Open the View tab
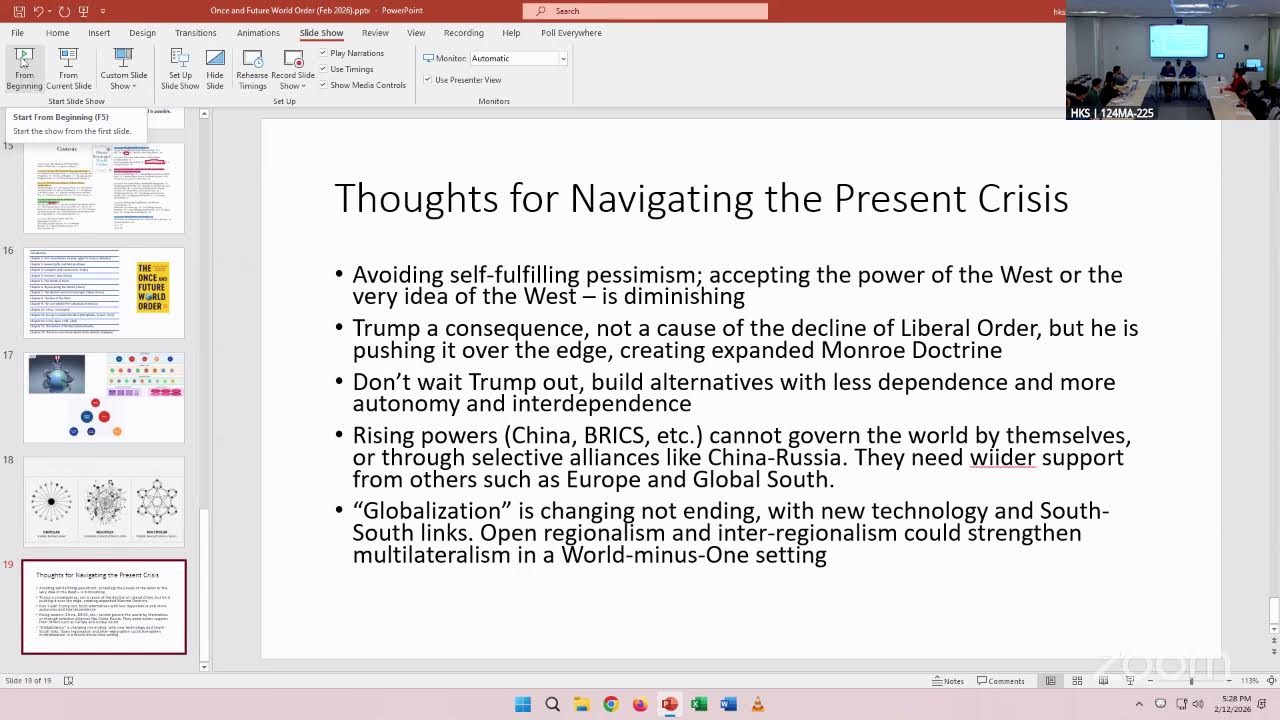This screenshot has height=720, width=1280. 416,33
